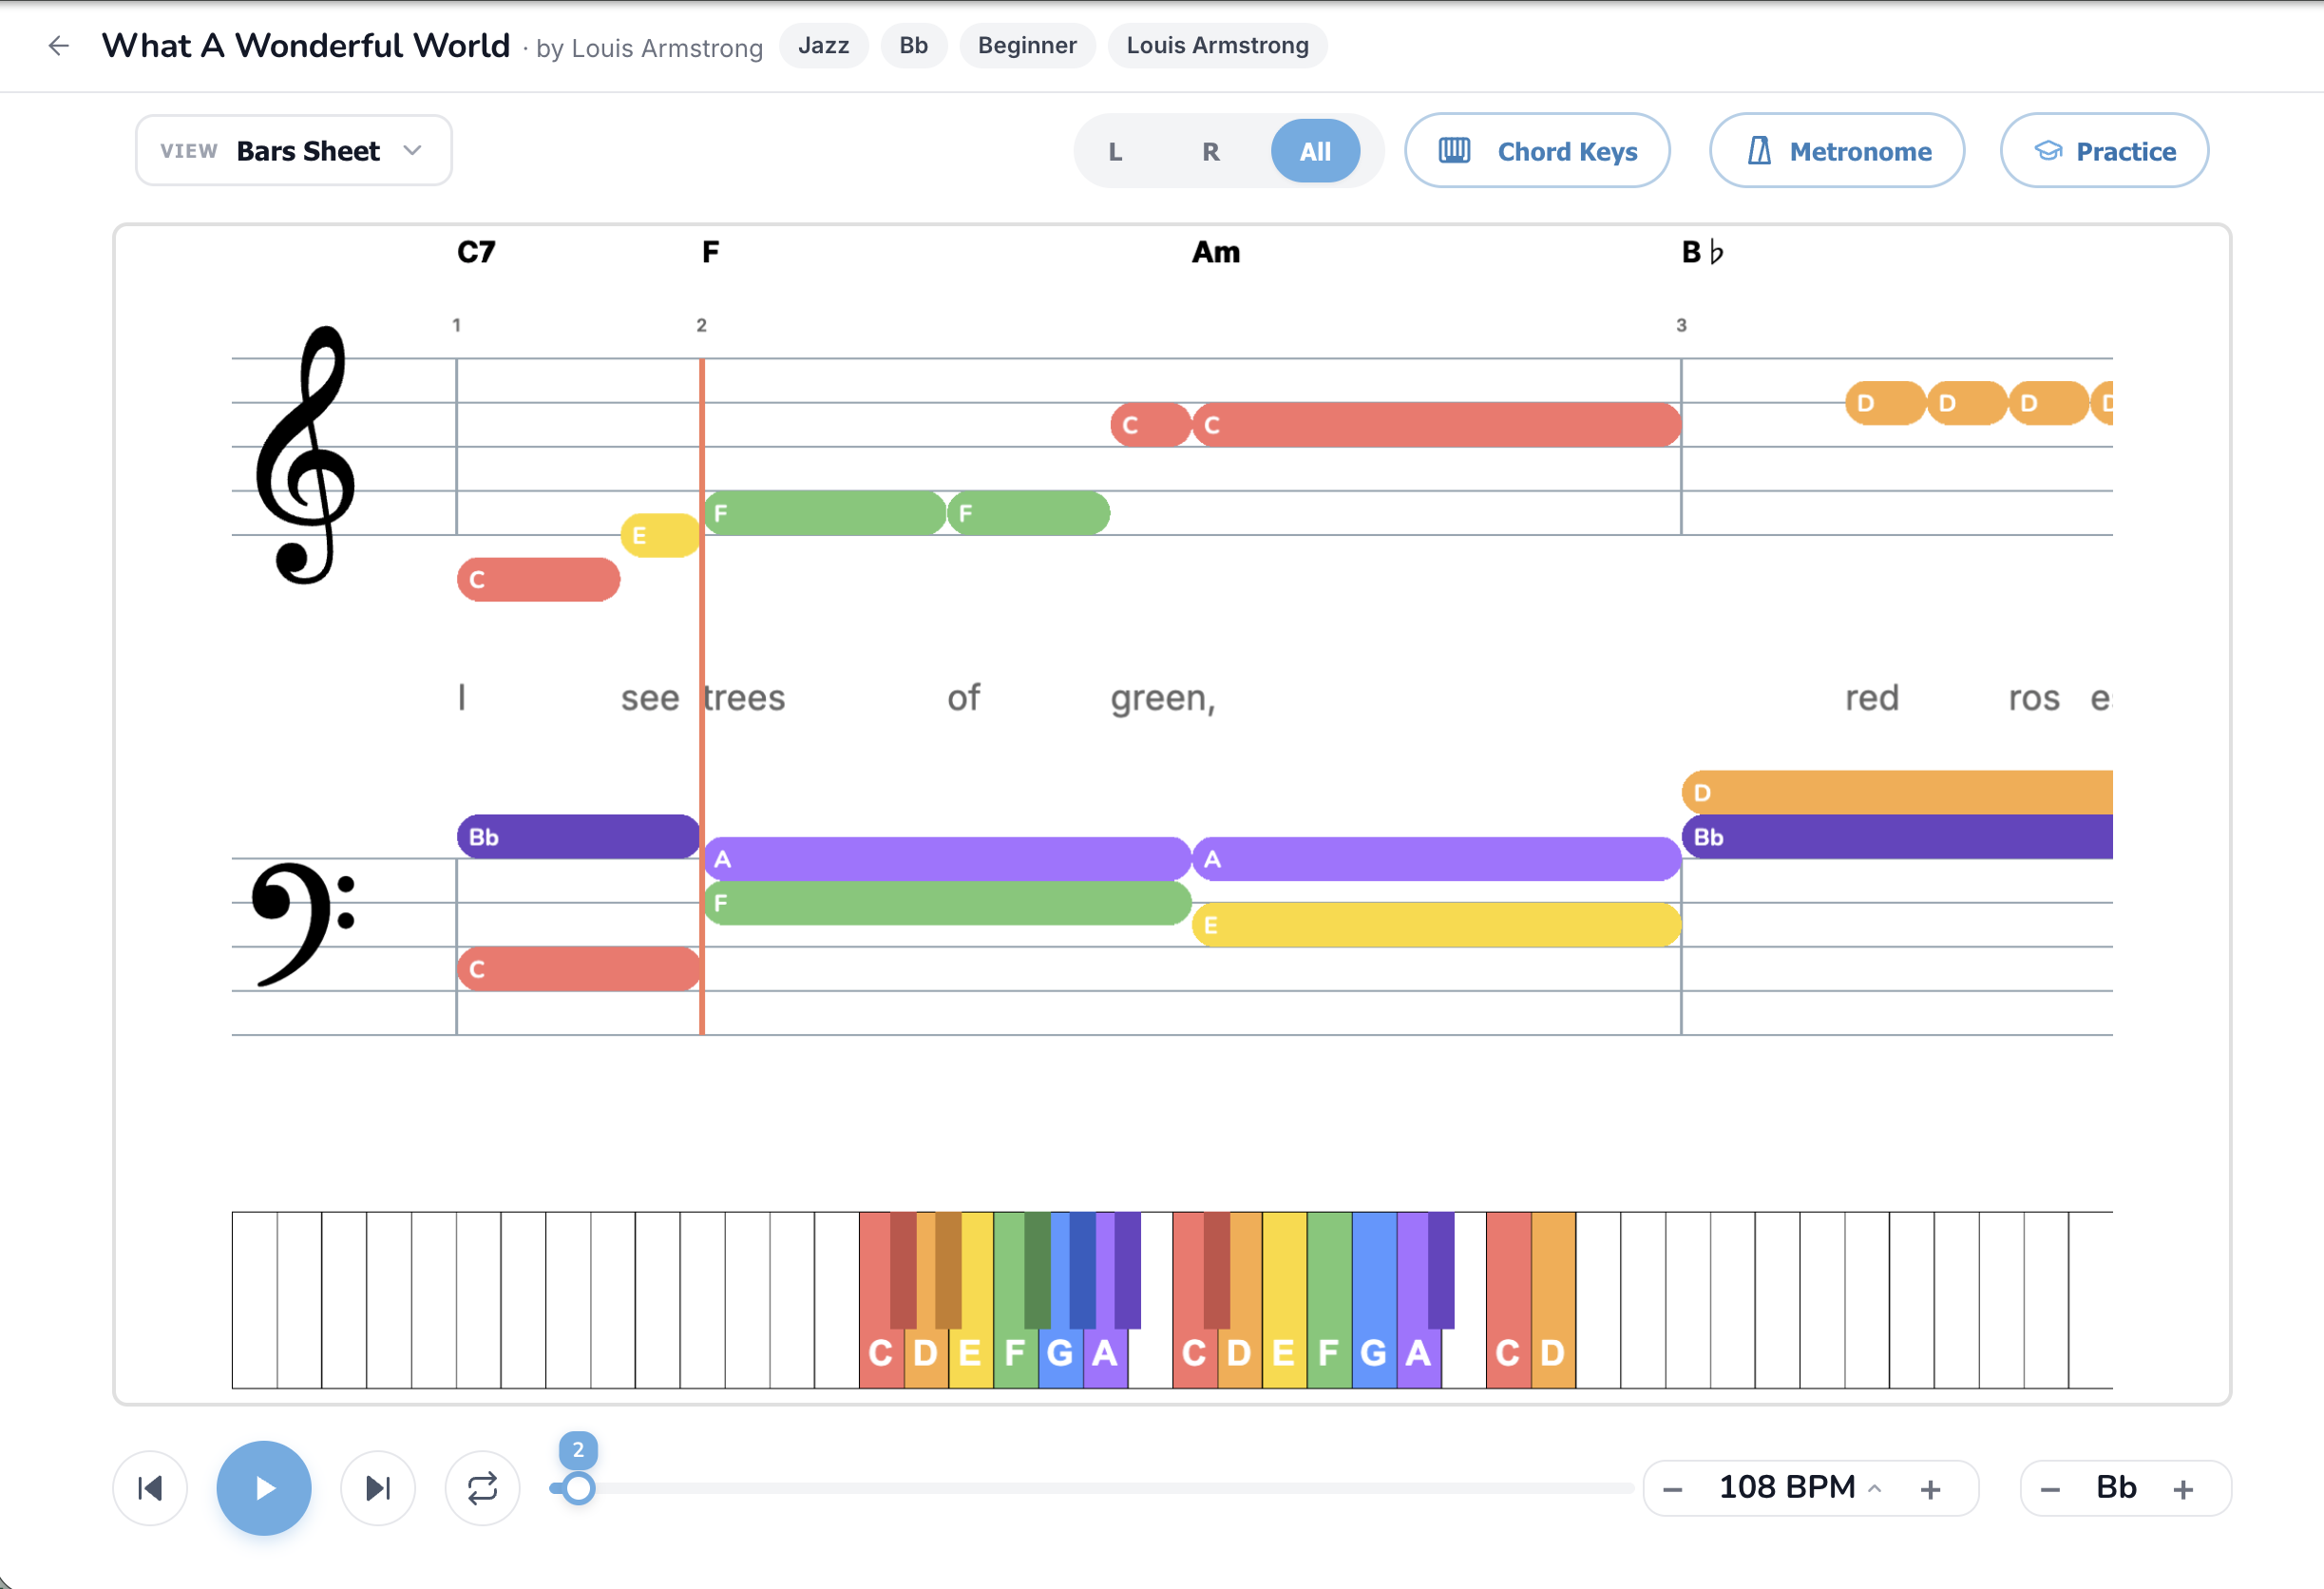This screenshot has height=1589, width=2324.
Task: Click the Louis Armstrong artist tag
Action: point(1217,46)
